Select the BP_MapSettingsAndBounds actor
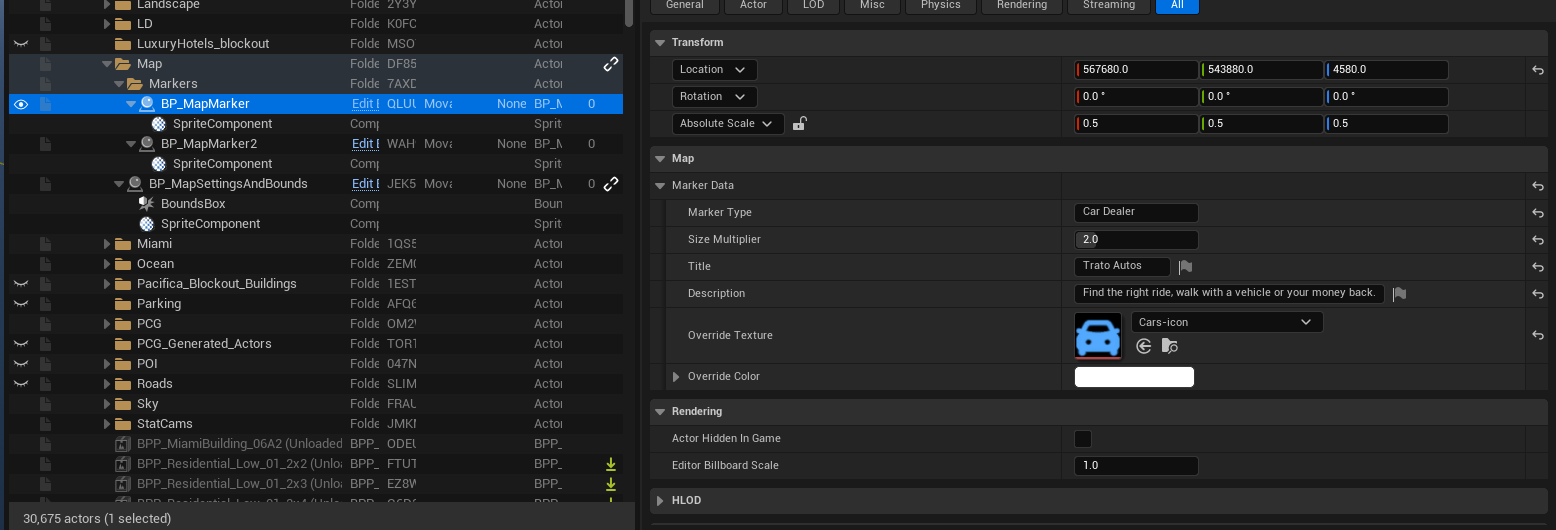 click(228, 184)
